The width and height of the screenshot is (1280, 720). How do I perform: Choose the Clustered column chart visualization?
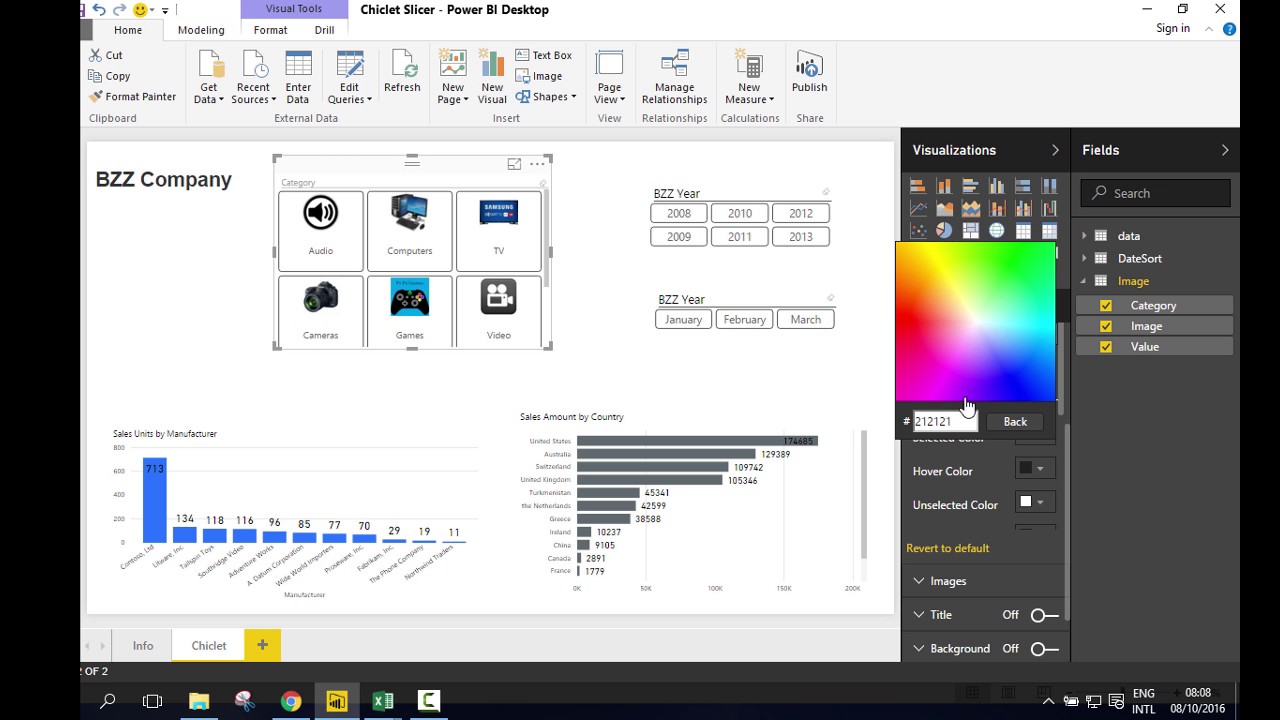pyautogui.click(x=997, y=186)
